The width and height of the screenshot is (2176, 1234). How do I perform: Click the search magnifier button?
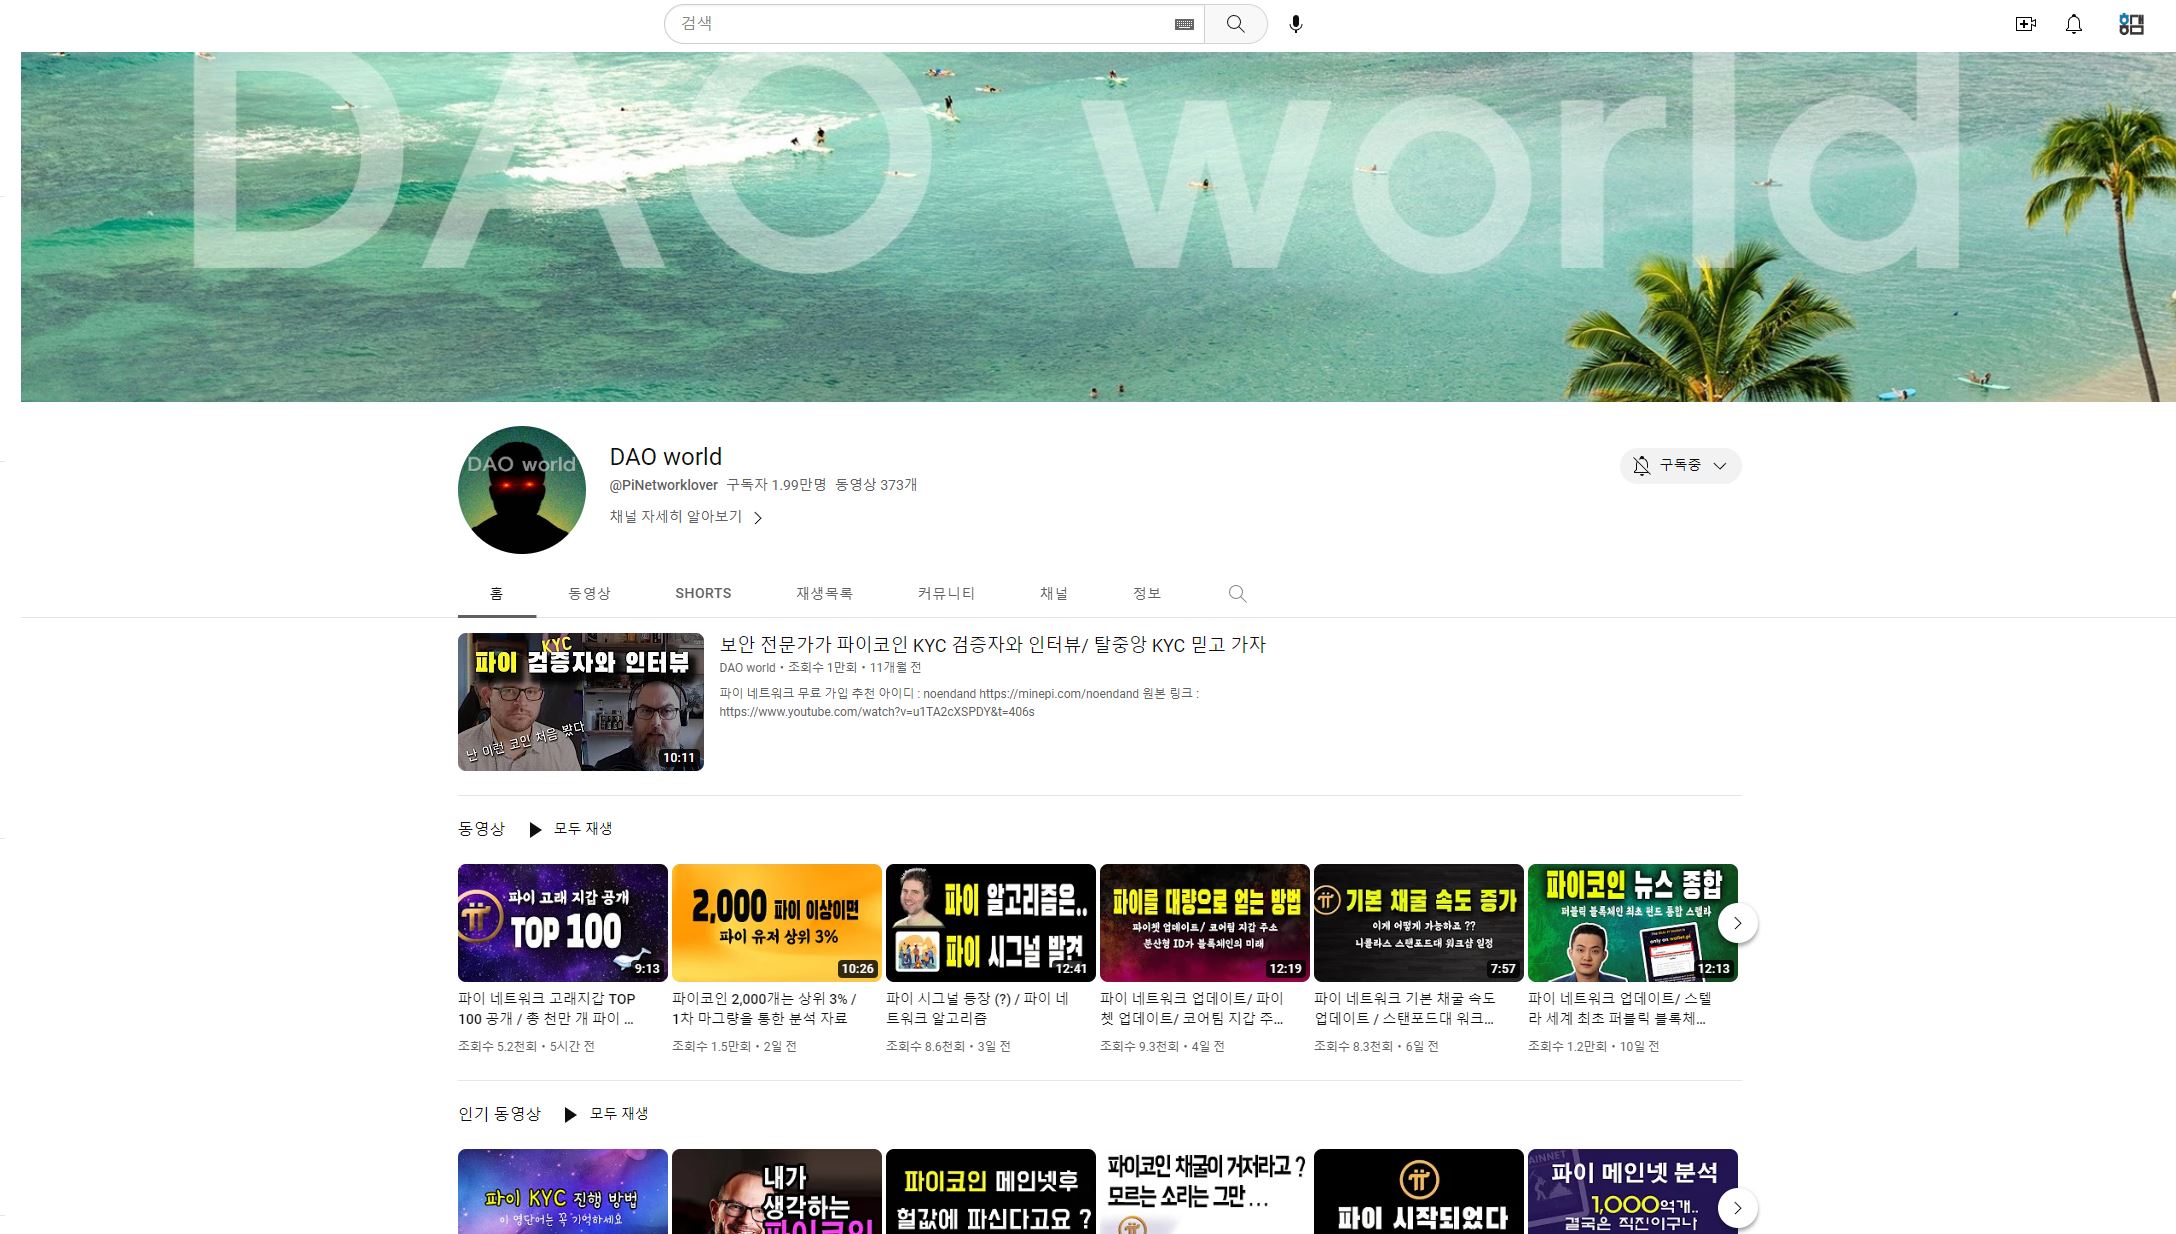click(1235, 24)
